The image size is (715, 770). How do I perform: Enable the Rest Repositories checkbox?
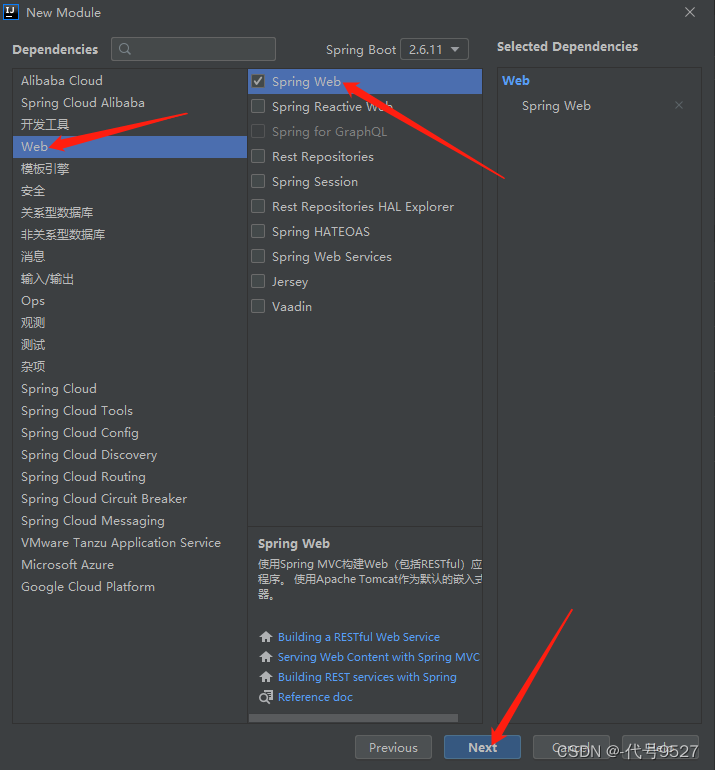coord(258,156)
